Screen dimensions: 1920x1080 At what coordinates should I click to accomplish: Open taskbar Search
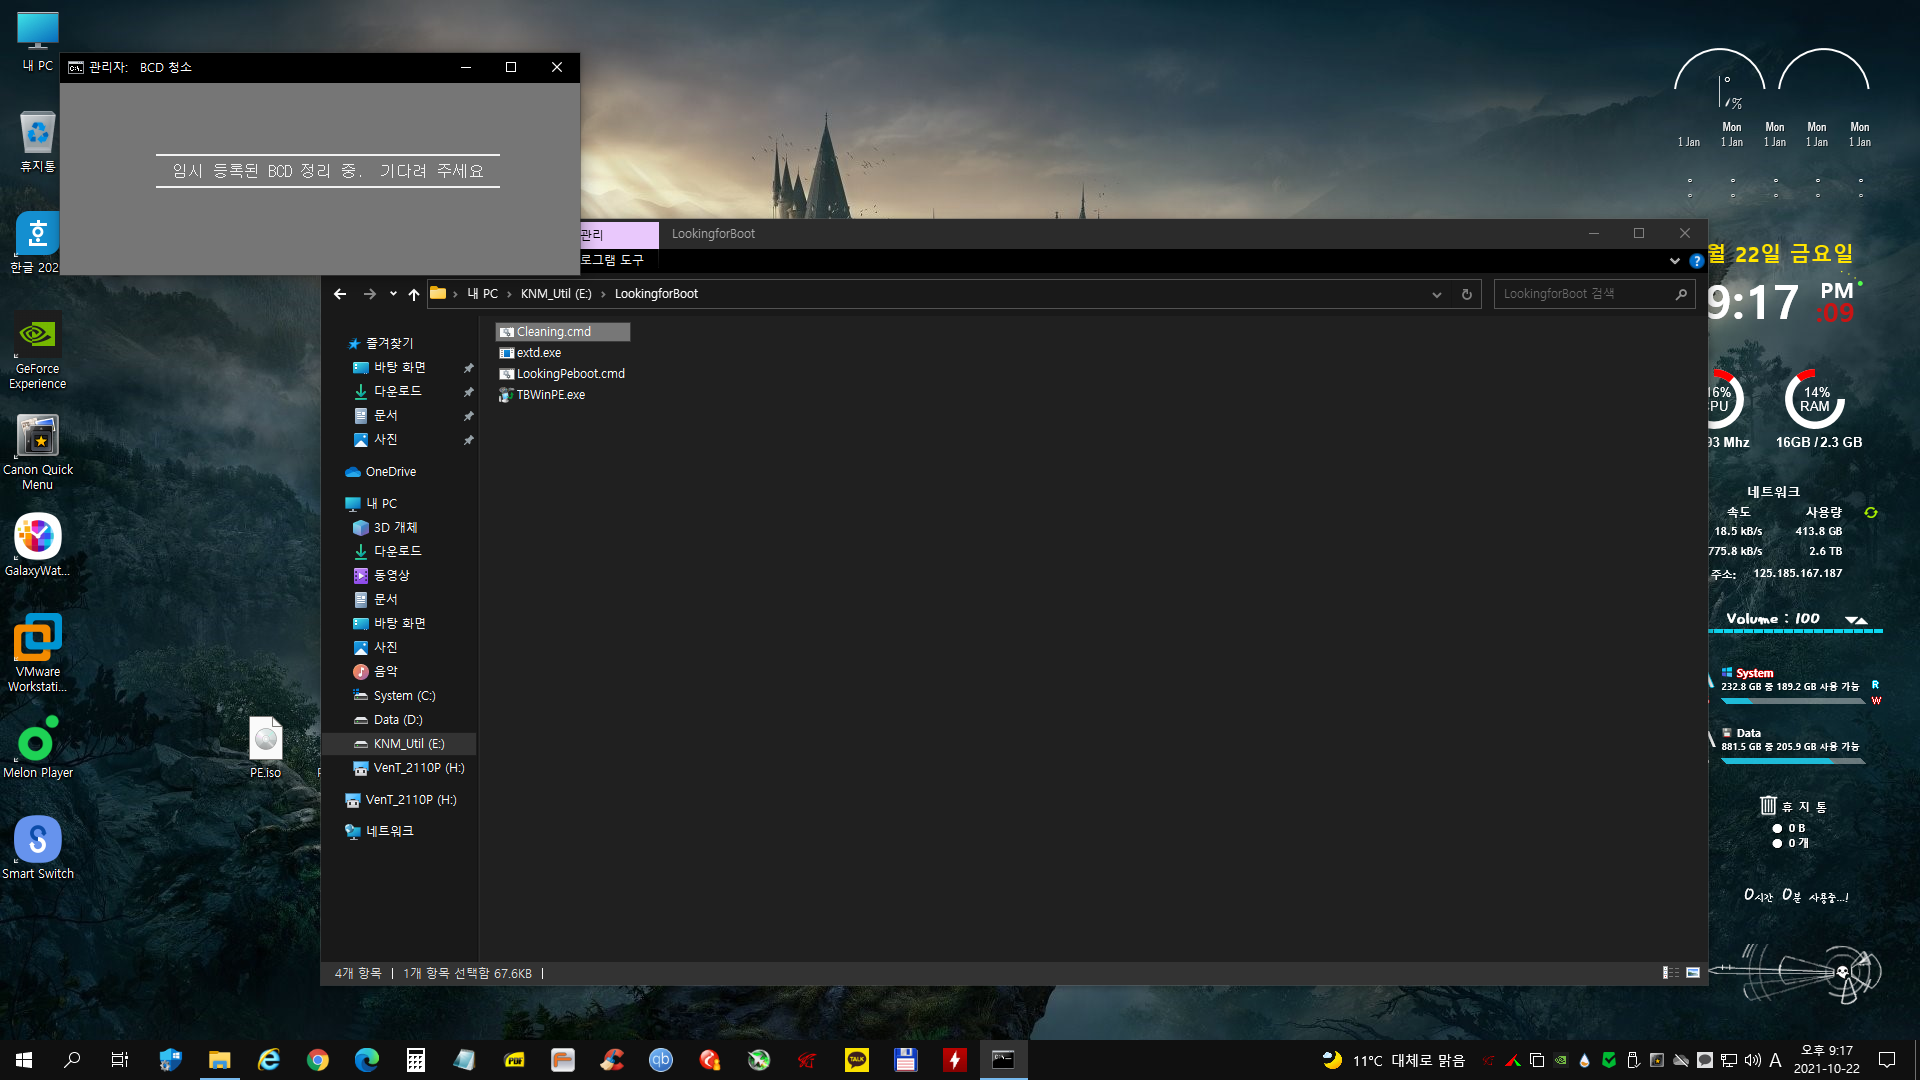[x=72, y=1060]
